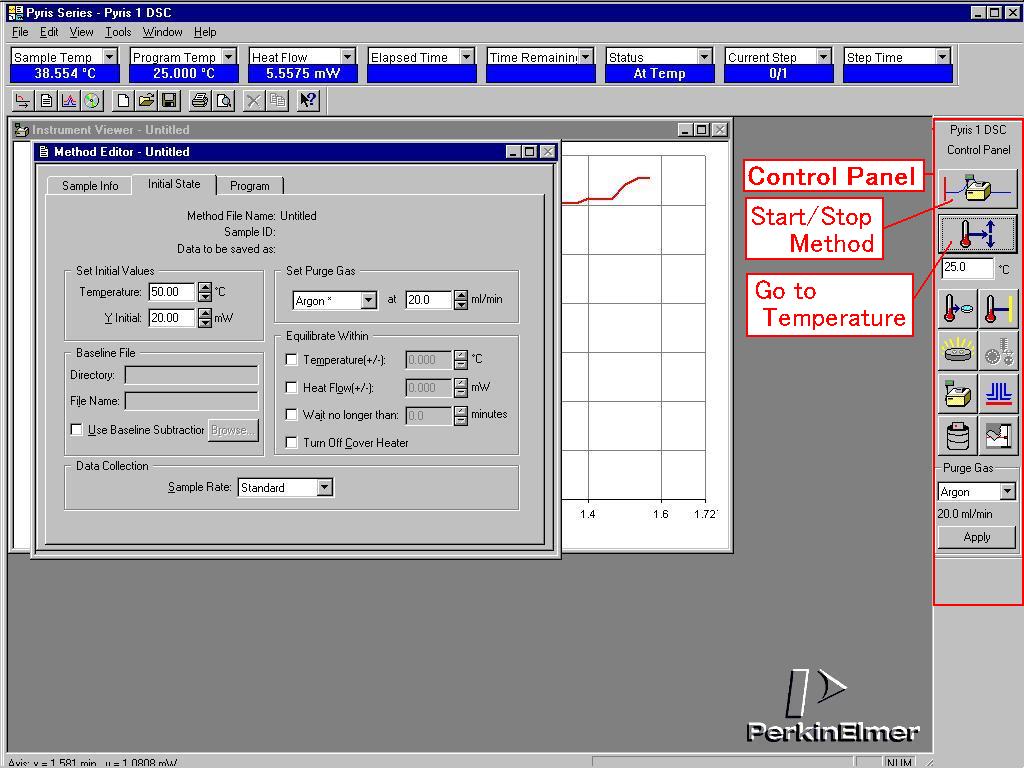Open the Time Remaining status dropdown
1024x768 pixels.
[586, 57]
